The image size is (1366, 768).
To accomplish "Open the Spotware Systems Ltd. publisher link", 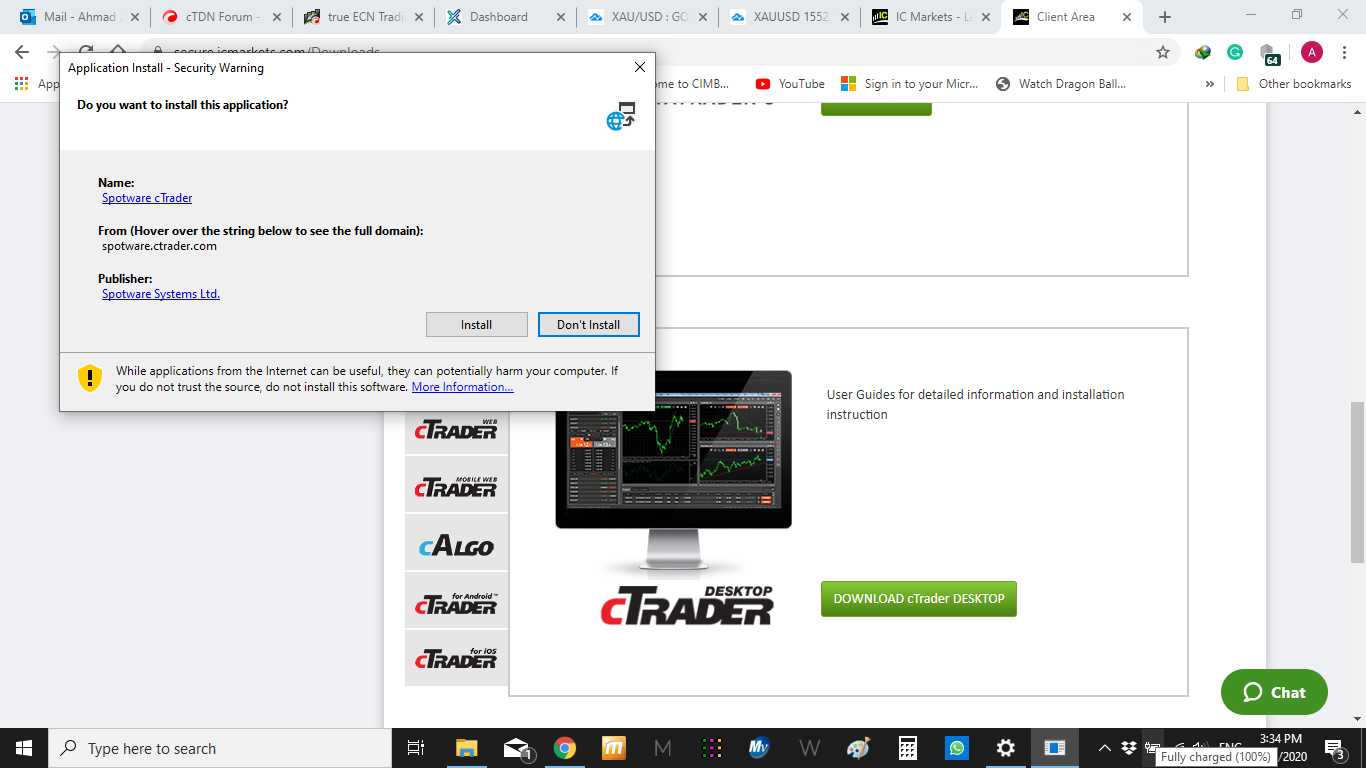I will [x=161, y=294].
